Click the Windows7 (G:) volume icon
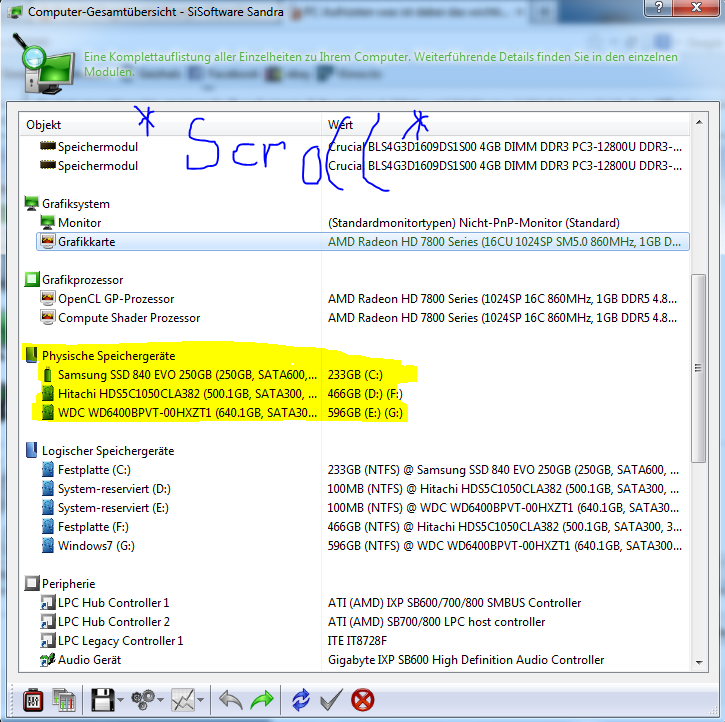This screenshot has height=722, width=725. coord(47,545)
